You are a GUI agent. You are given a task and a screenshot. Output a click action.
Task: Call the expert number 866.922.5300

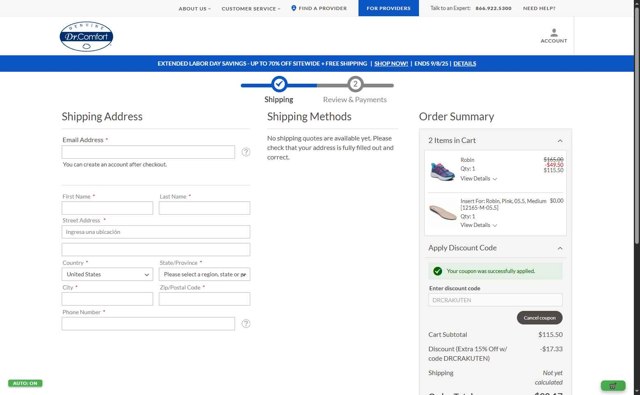[x=493, y=8]
